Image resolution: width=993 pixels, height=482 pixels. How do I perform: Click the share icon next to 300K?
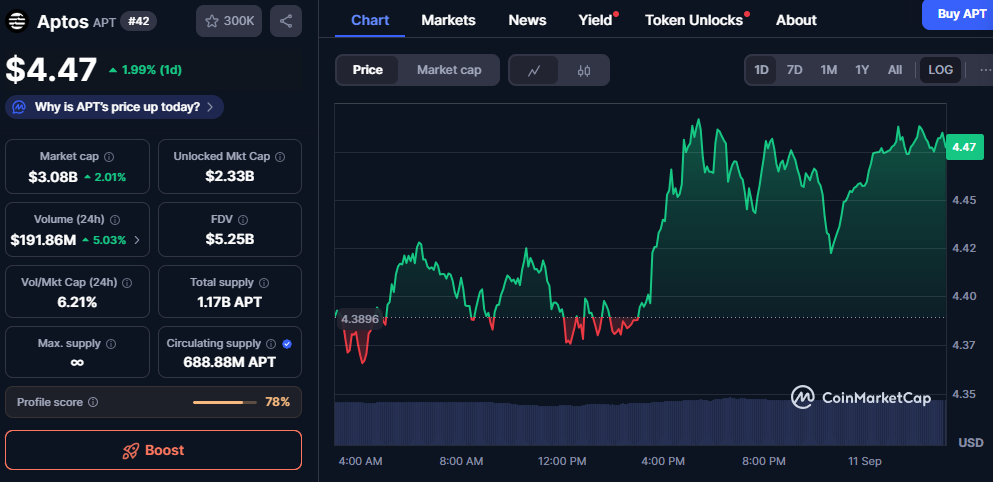286,21
